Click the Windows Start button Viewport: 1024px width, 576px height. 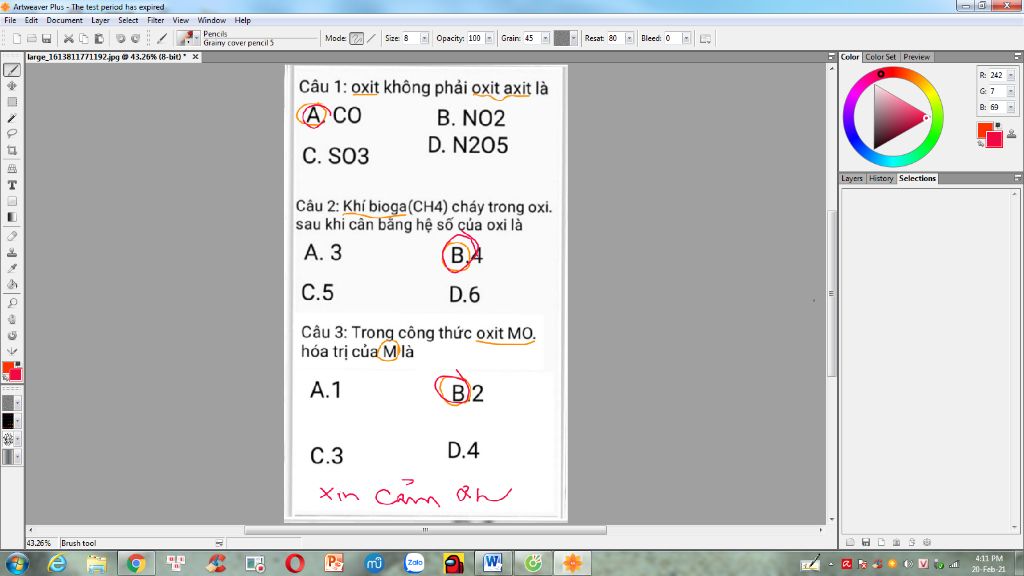coord(16,563)
